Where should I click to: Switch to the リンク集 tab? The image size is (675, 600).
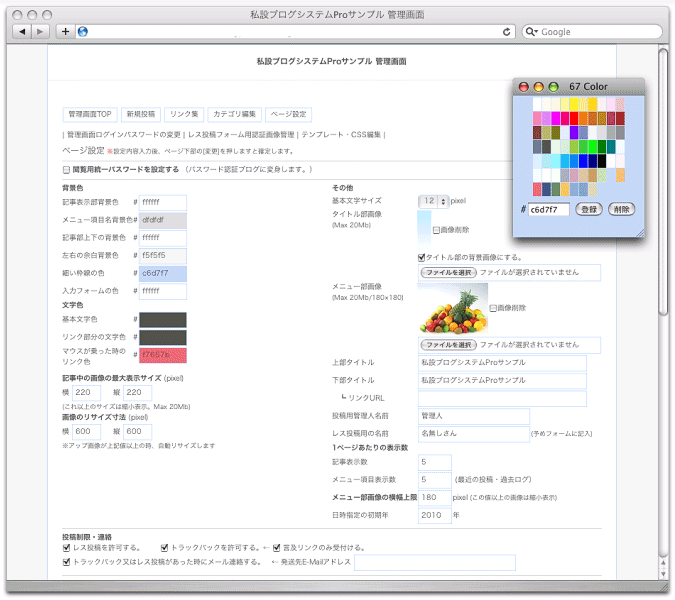184,114
